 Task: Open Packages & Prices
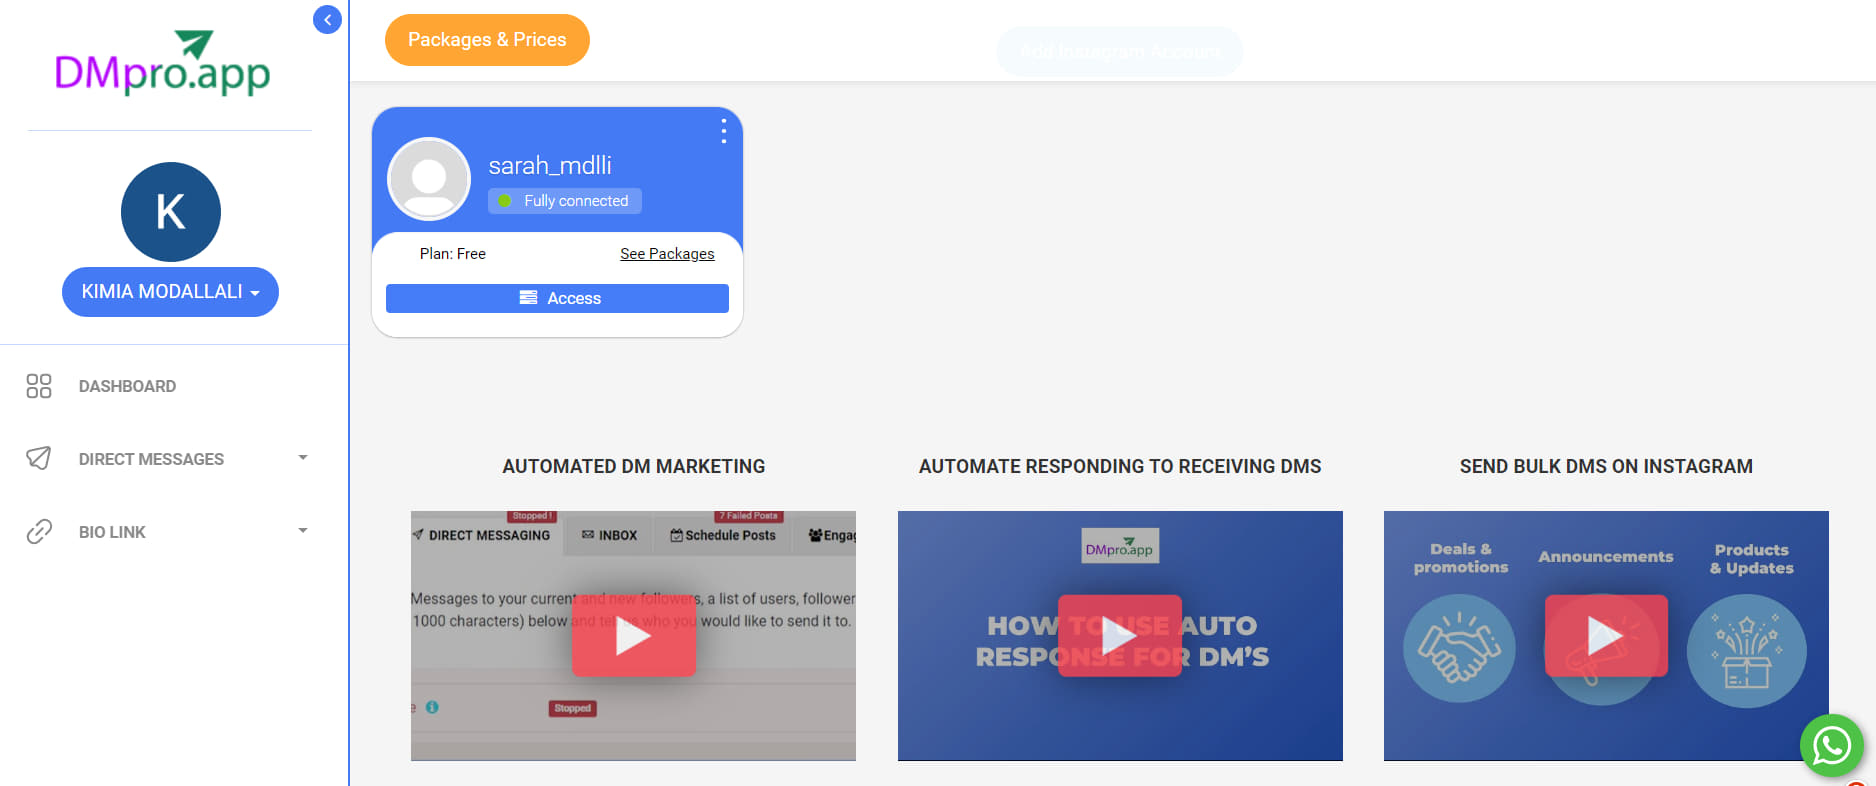click(487, 40)
